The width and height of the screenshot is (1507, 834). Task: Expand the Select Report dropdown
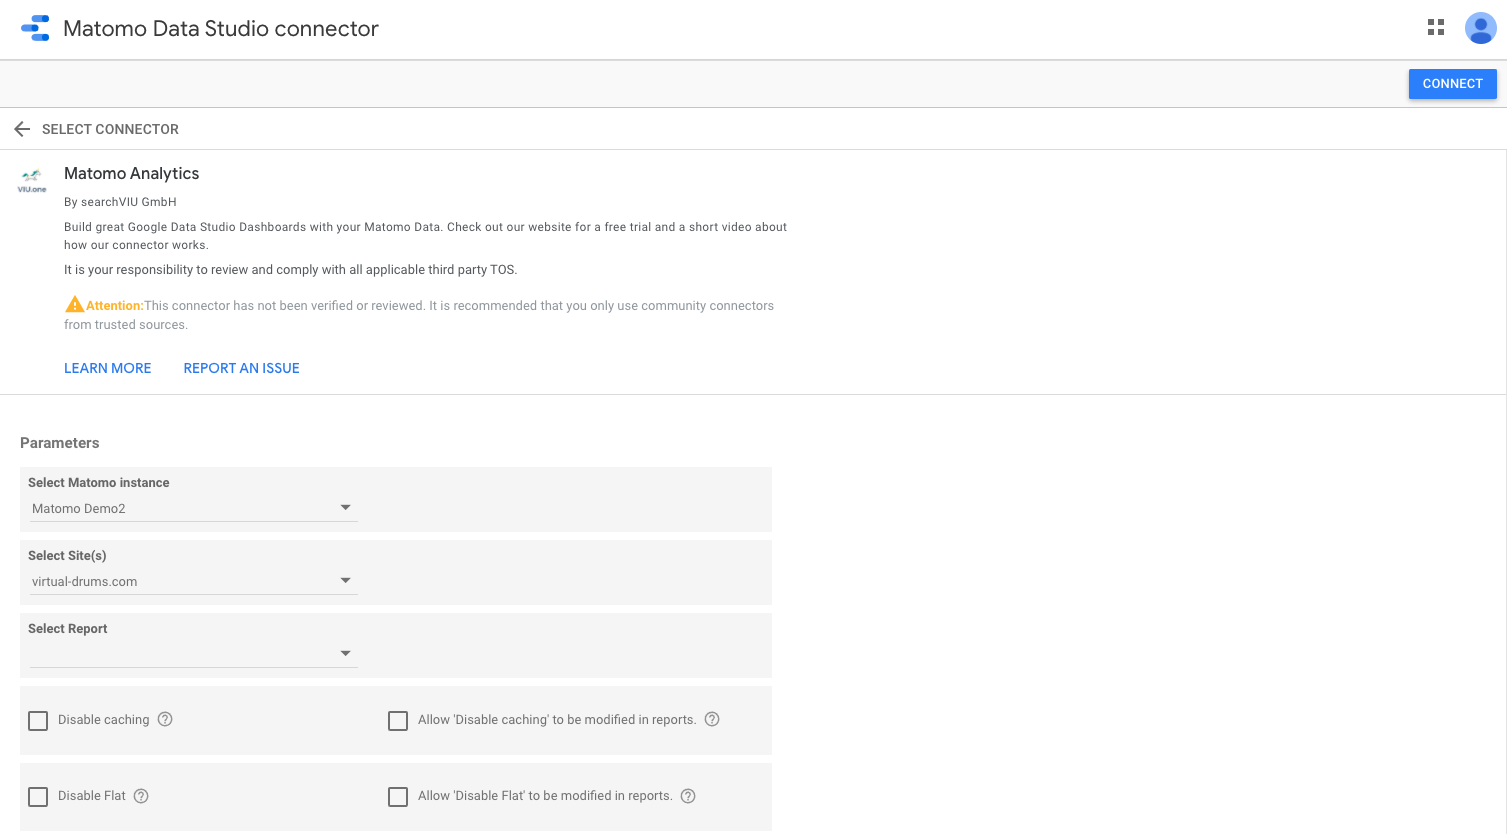193,654
